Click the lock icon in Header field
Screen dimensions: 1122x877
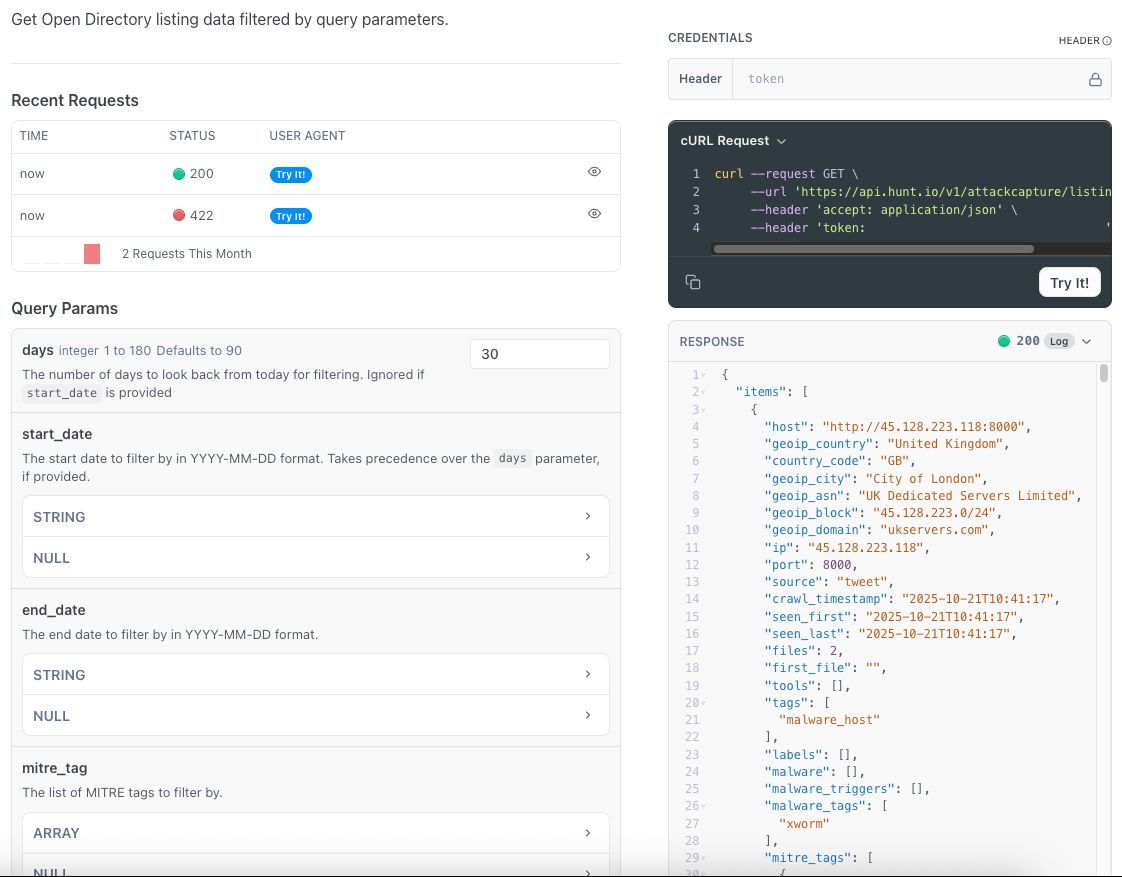click(x=1095, y=79)
